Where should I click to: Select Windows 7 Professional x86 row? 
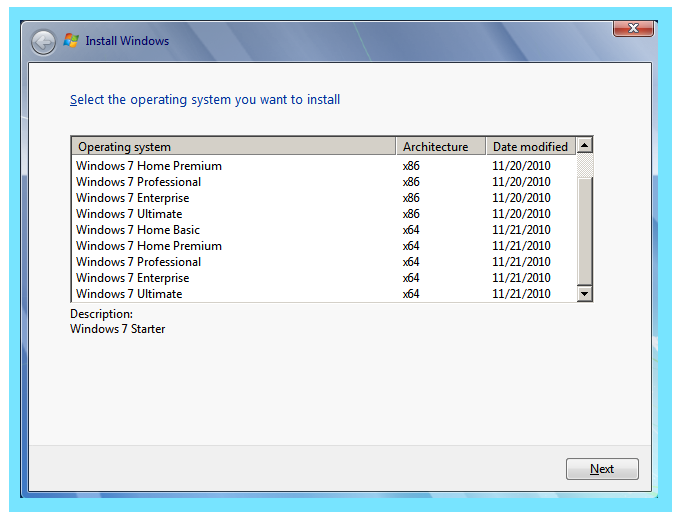[x=324, y=182]
